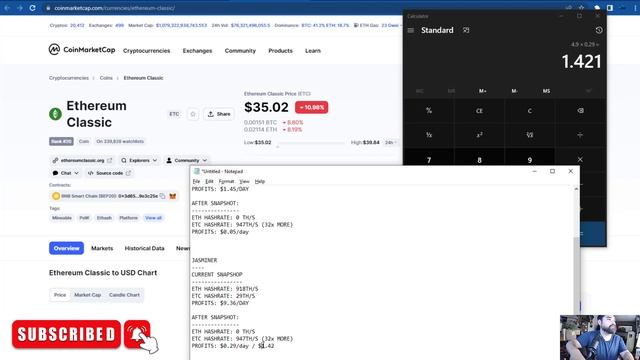Open Notepad File menu
The image size is (640, 360).
196,181
